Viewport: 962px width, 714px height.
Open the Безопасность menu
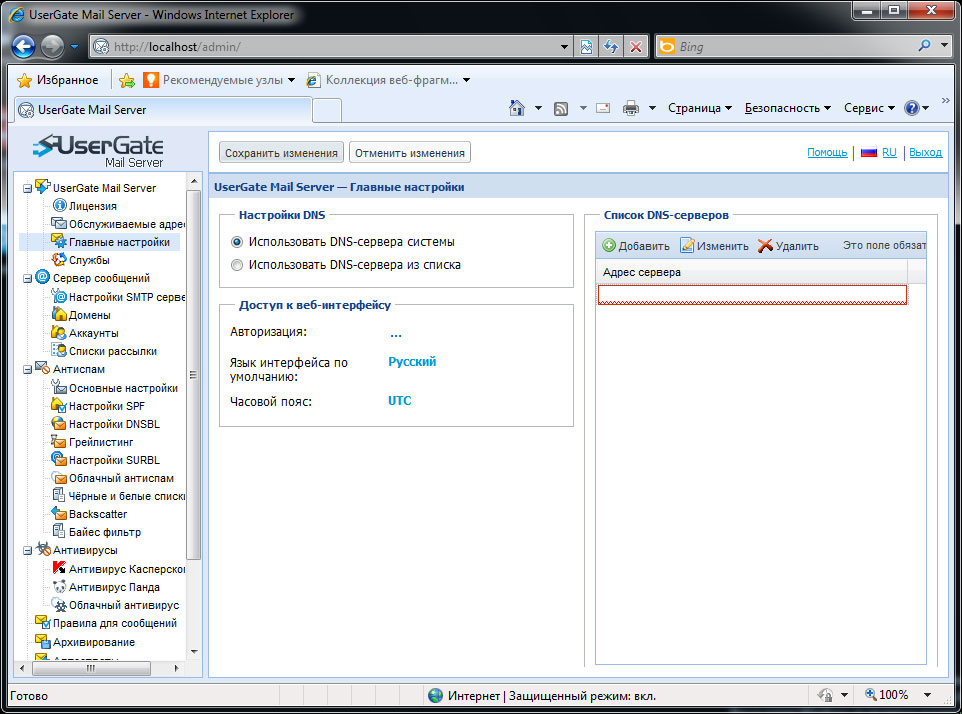788,108
